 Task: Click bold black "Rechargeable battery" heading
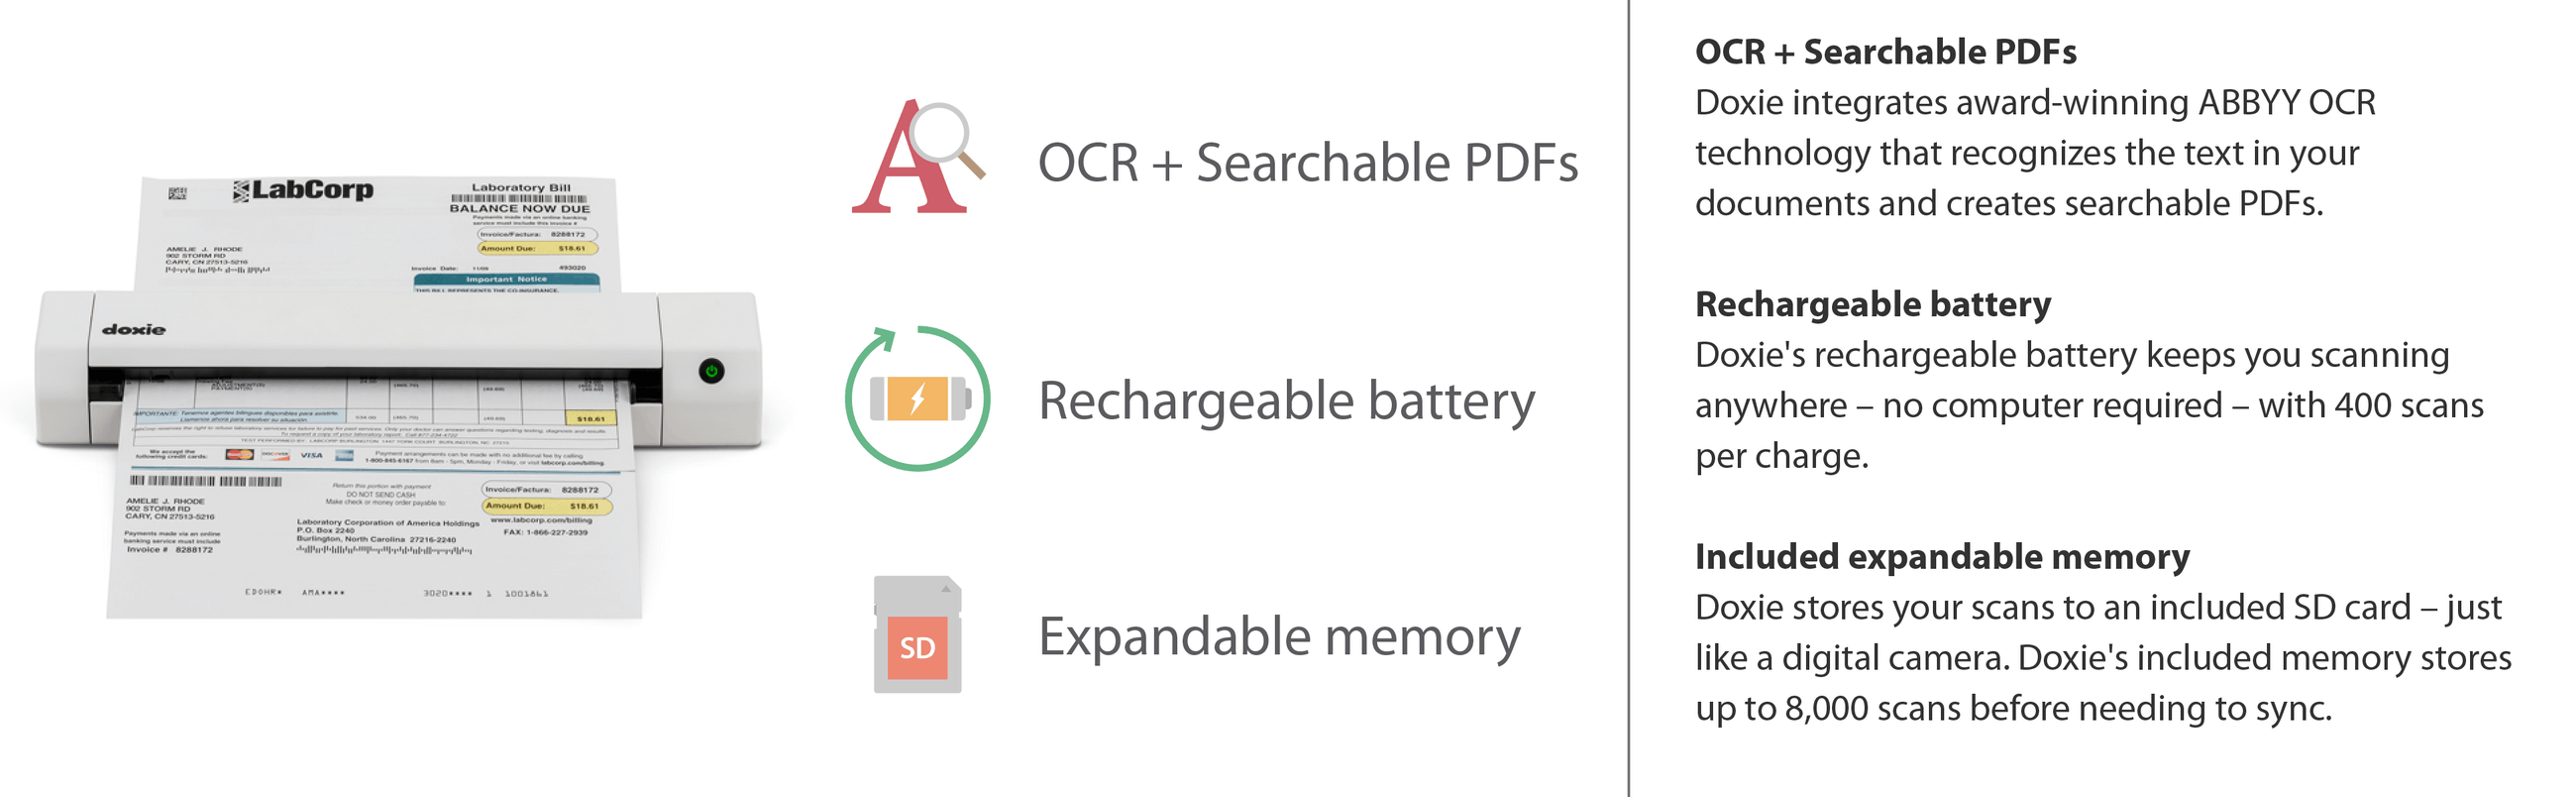tap(1872, 304)
